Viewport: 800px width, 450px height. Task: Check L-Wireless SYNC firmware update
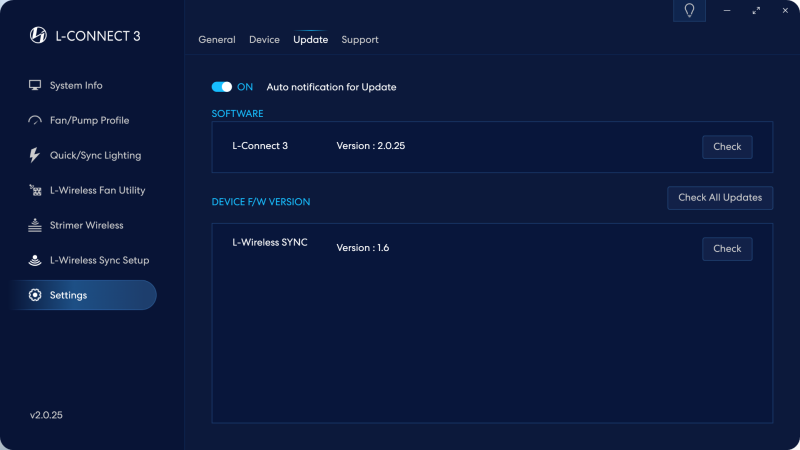click(x=727, y=249)
